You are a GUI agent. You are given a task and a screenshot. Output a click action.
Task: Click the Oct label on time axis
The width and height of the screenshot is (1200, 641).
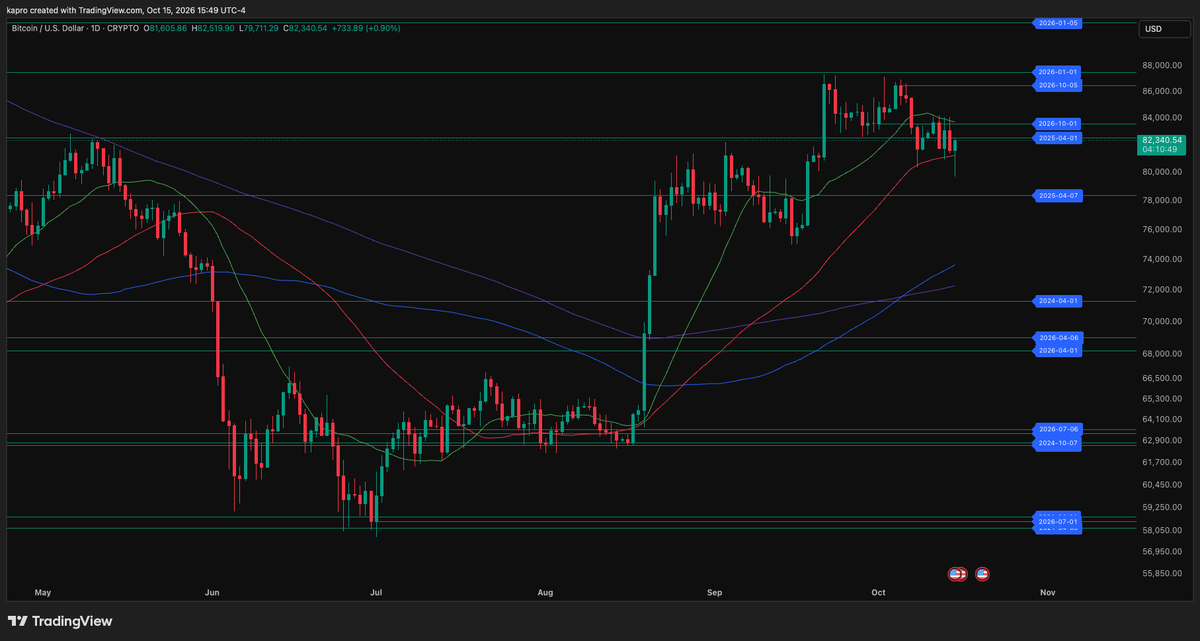click(878, 593)
